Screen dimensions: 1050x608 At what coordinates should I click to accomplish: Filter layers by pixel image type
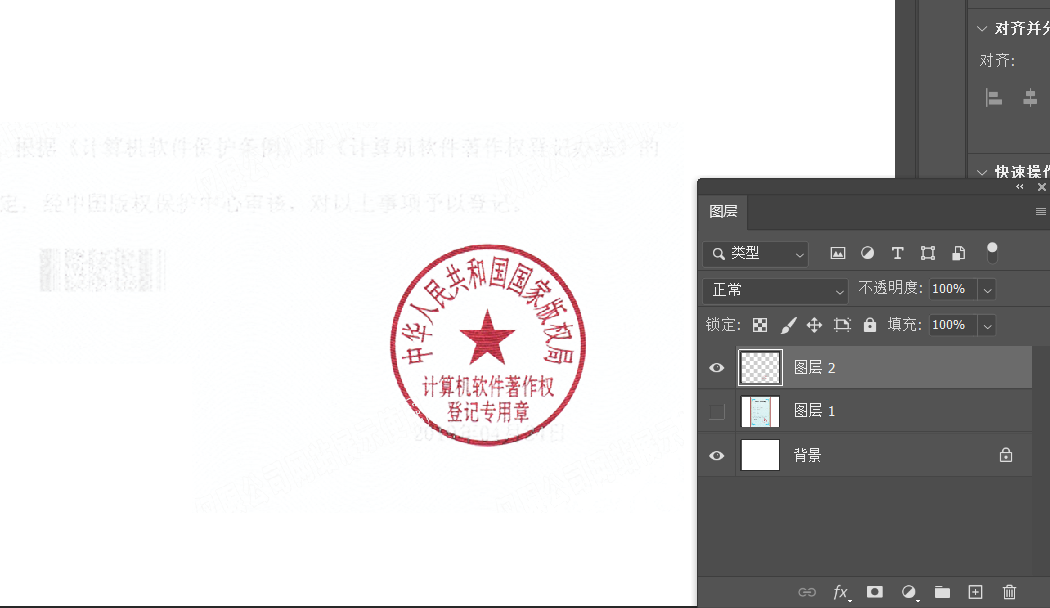point(838,253)
